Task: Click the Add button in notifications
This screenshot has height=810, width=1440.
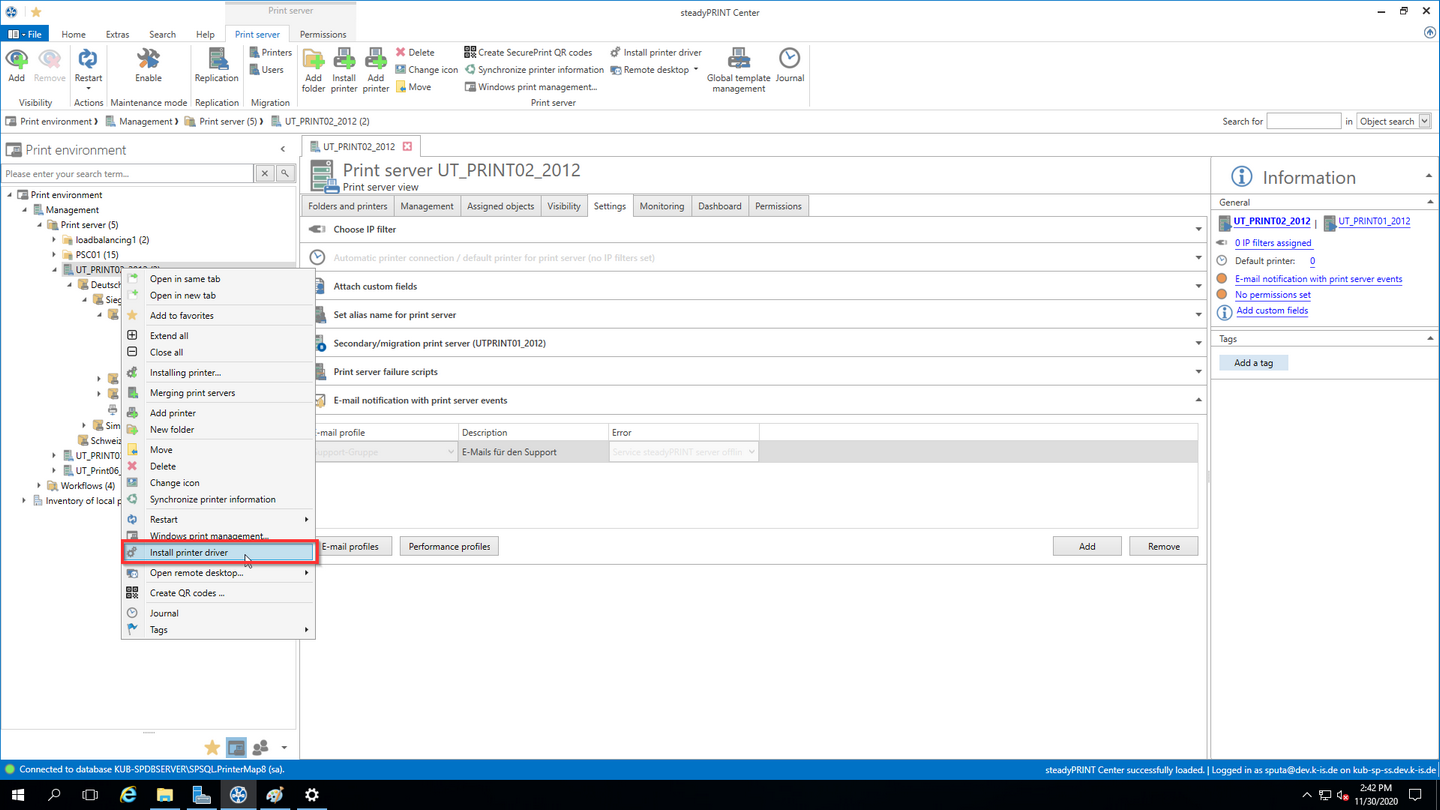Action: 1087,547
